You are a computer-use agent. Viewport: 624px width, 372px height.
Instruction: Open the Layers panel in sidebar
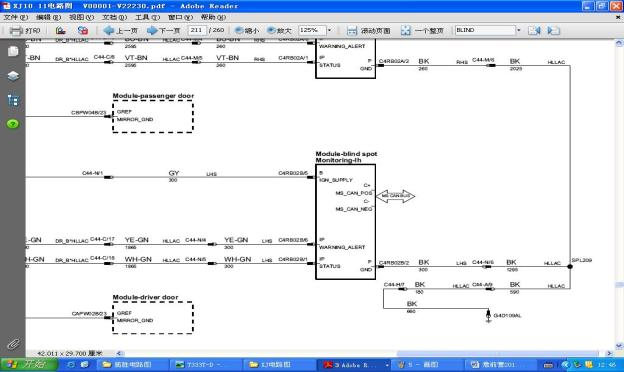point(13,76)
